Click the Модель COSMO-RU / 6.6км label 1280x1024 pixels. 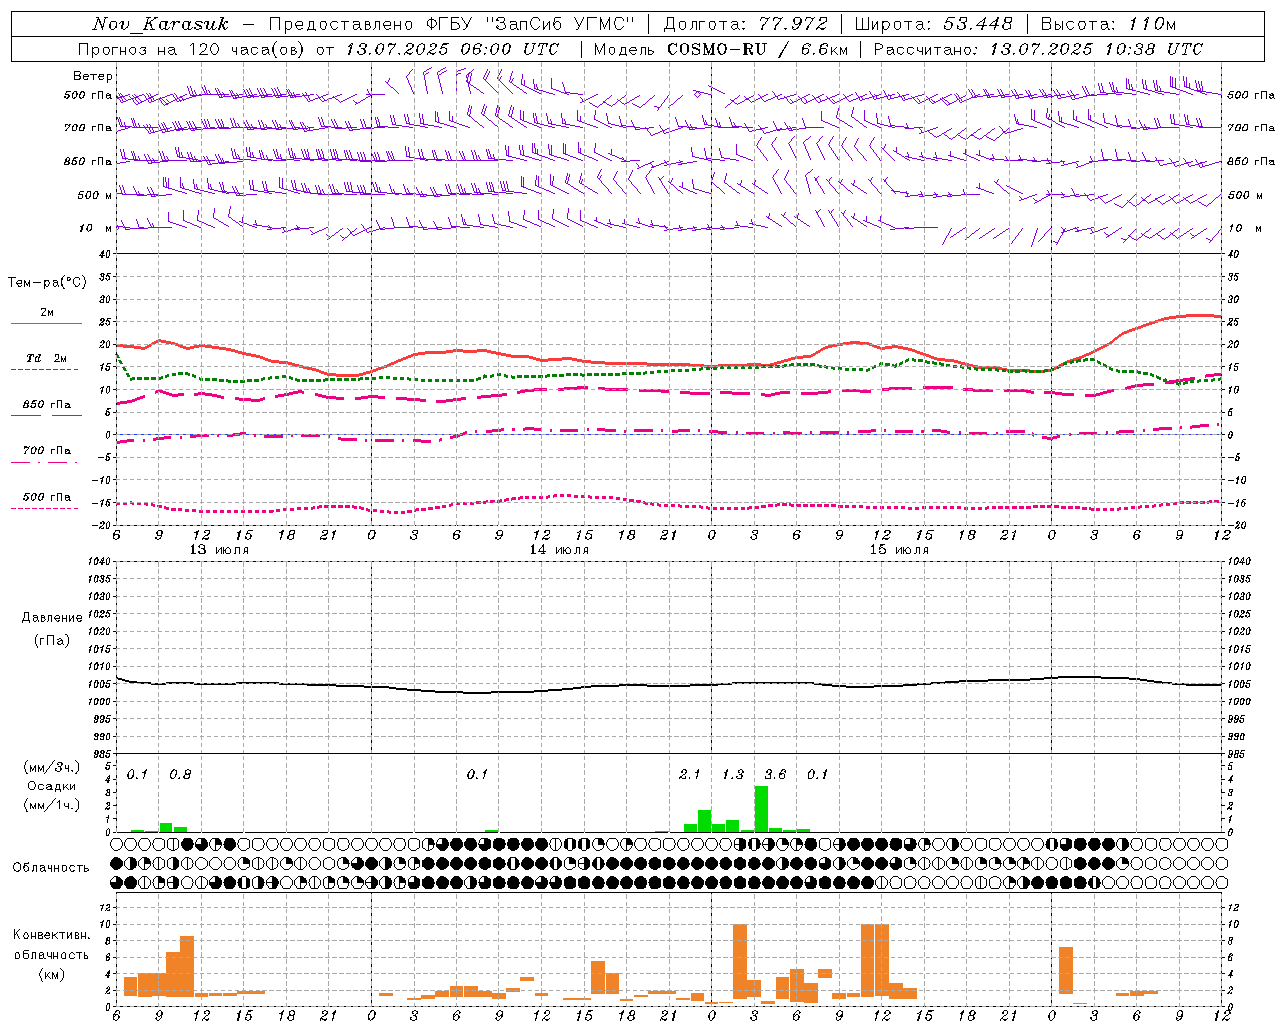(720, 49)
